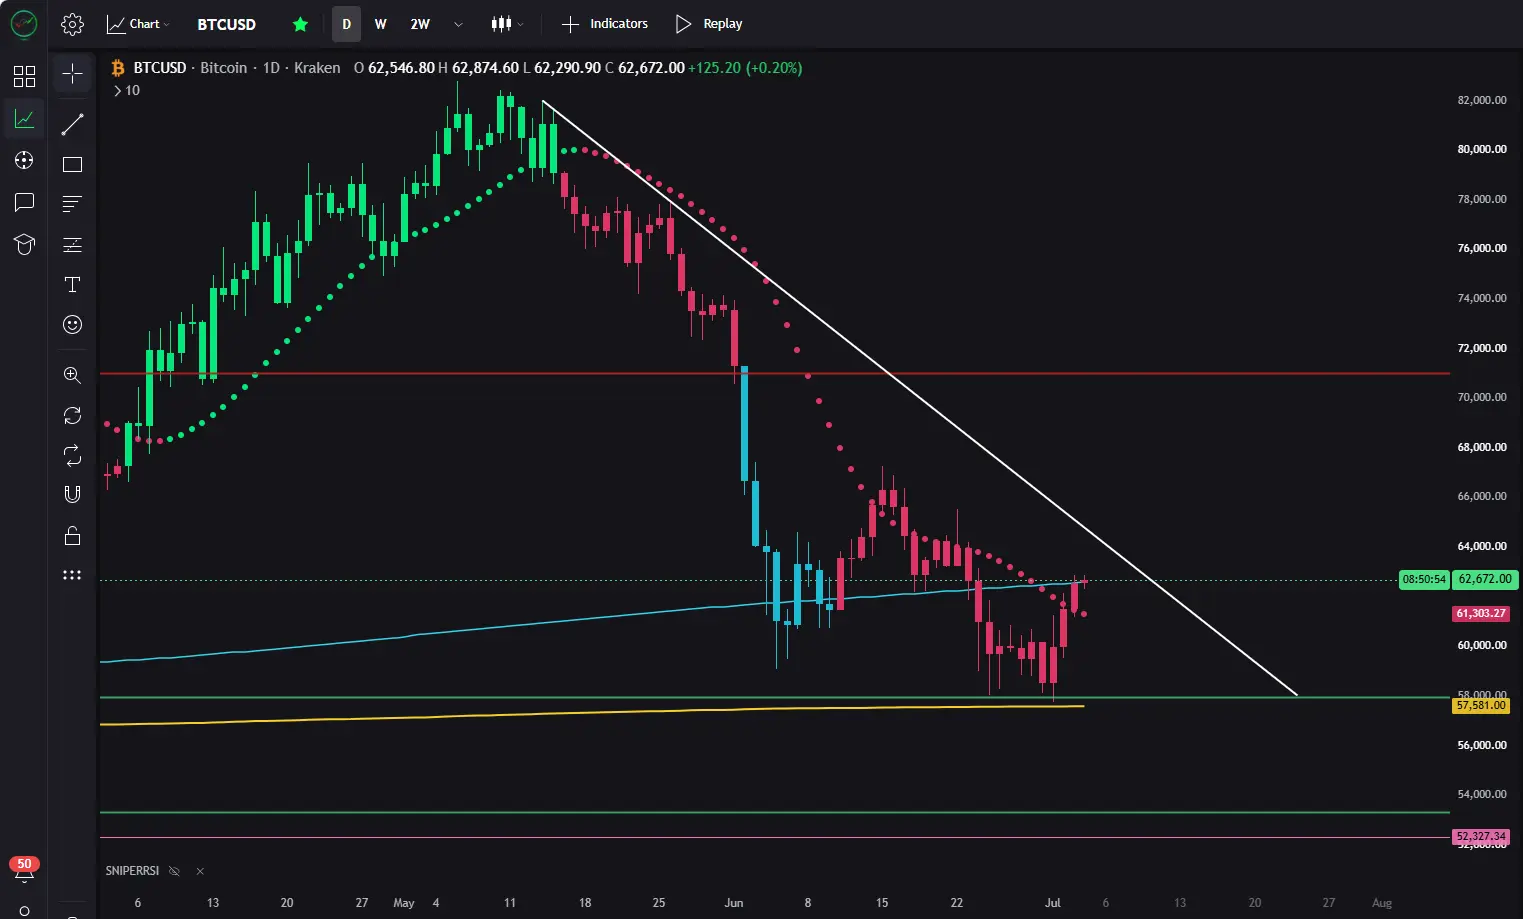Image resolution: width=1523 pixels, height=919 pixels.
Task: Select the trend line drawing tool
Action: tap(72, 125)
